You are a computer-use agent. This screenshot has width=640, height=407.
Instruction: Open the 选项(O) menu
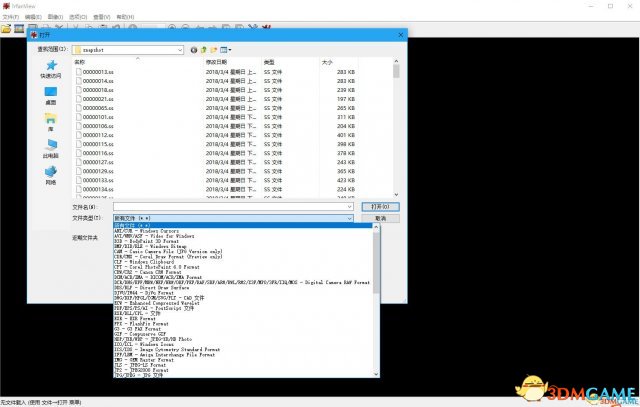pyautogui.click(x=78, y=17)
